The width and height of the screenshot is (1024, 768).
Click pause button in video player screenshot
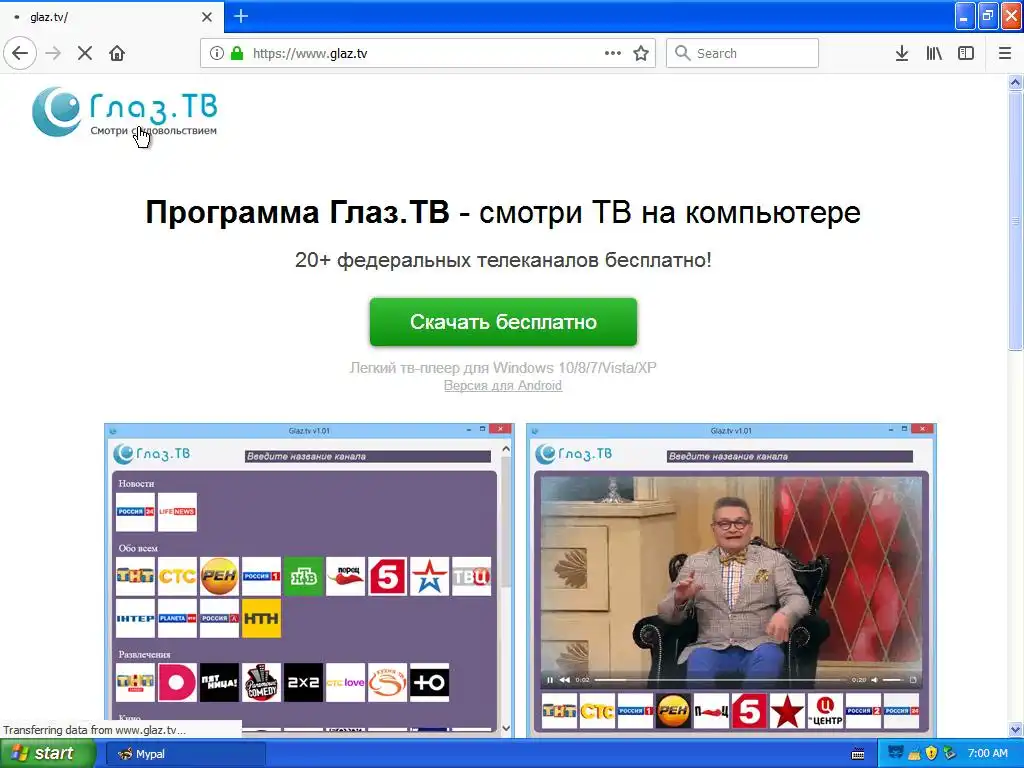point(550,680)
